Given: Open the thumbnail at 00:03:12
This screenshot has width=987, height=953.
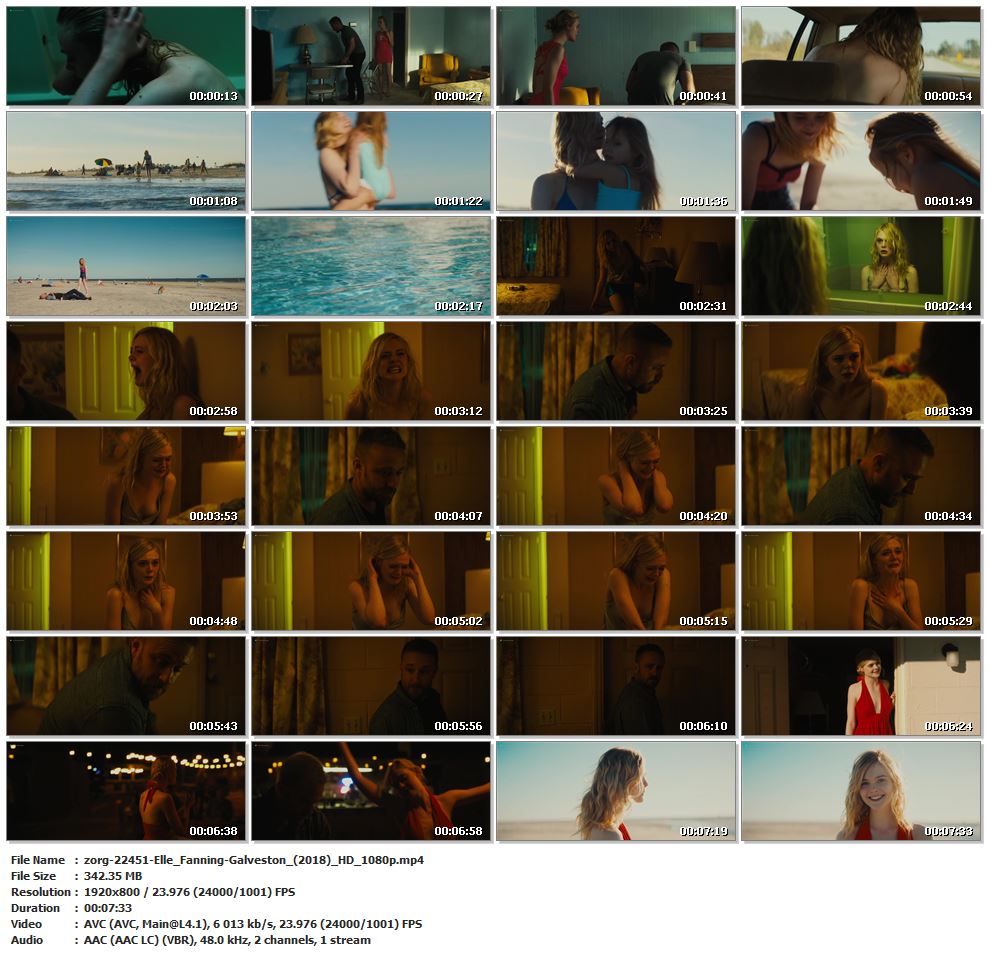Looking at the screenshot, I should tap(371, 371).
